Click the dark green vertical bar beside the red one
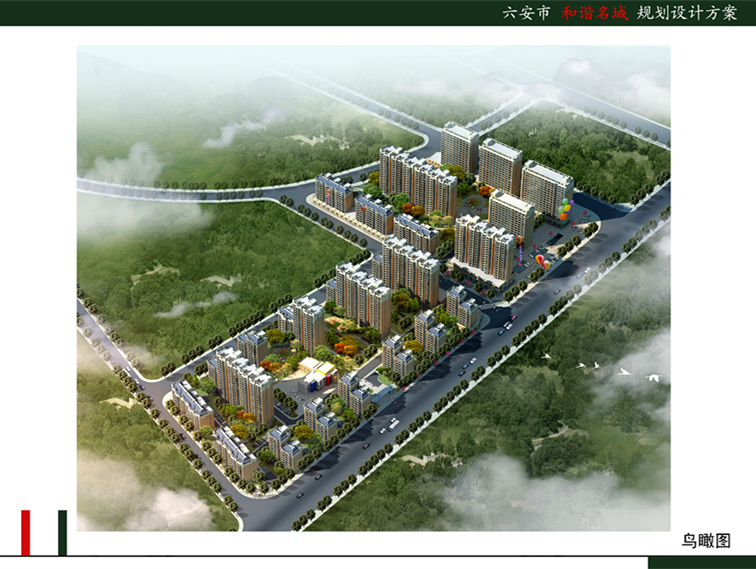 click(x=62, y=532)
